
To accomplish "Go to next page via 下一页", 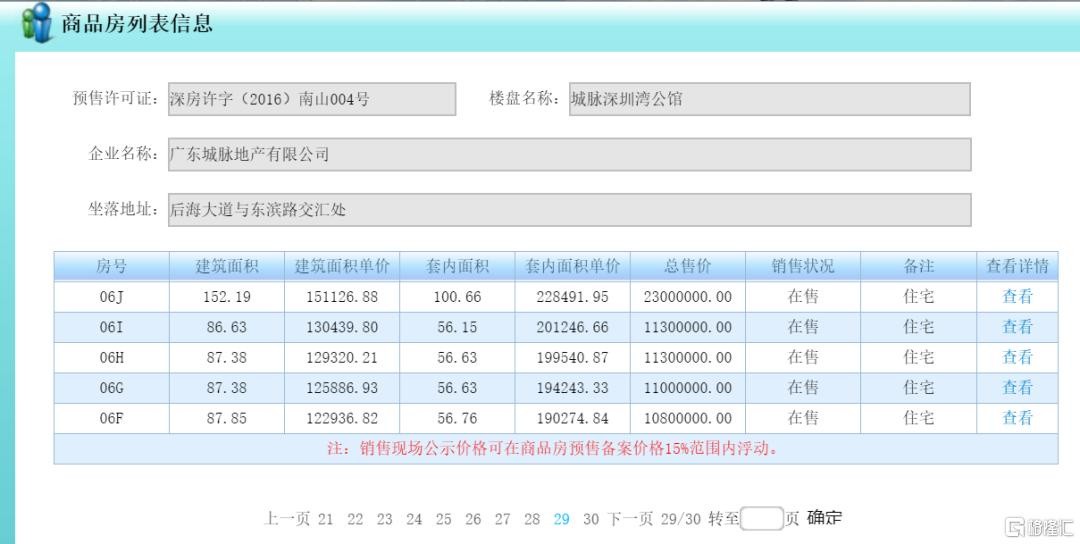I will (x=630, y=519).
